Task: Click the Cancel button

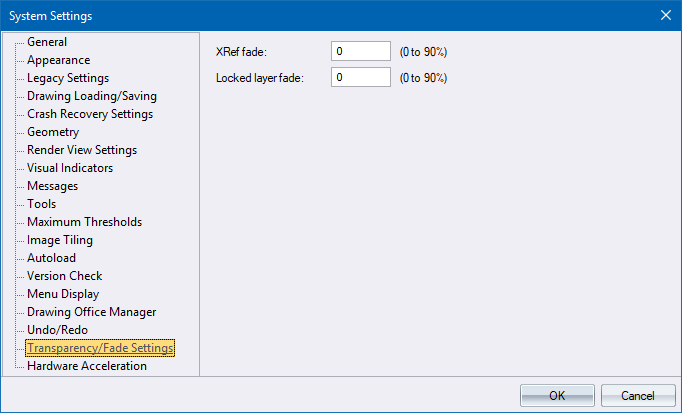Action: (638, 396)
